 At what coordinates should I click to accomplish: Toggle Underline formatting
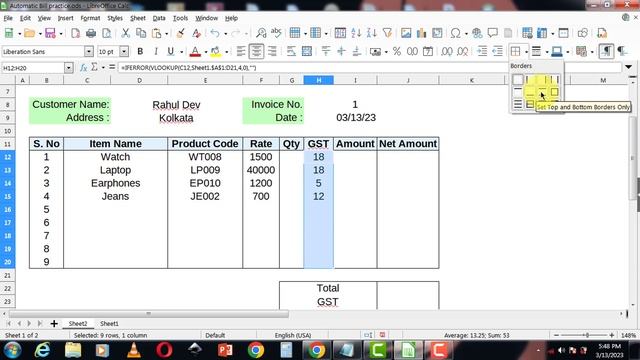[171, 51]
